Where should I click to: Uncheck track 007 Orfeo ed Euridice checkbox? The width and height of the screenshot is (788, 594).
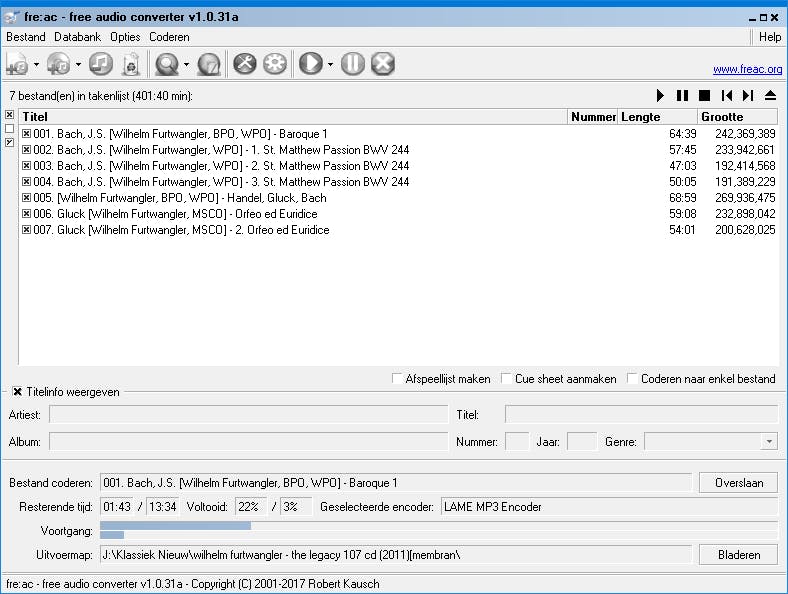click(x=27, y=230)
